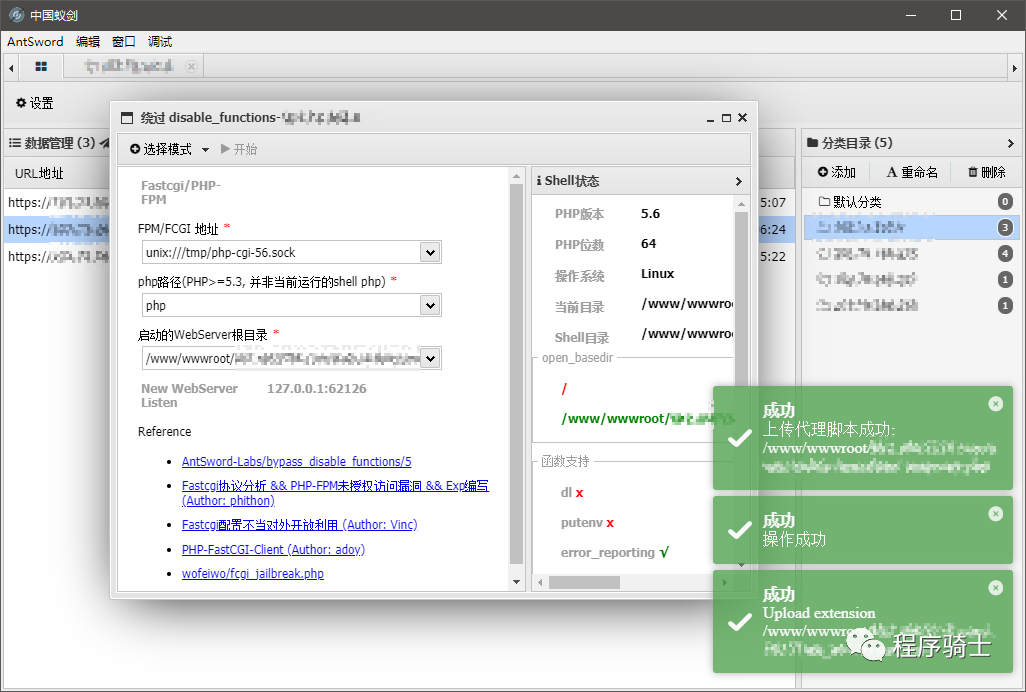Select the category with count 4
Image resolution: width=1026 pixels, height=692 pixels.
point(909,253)
